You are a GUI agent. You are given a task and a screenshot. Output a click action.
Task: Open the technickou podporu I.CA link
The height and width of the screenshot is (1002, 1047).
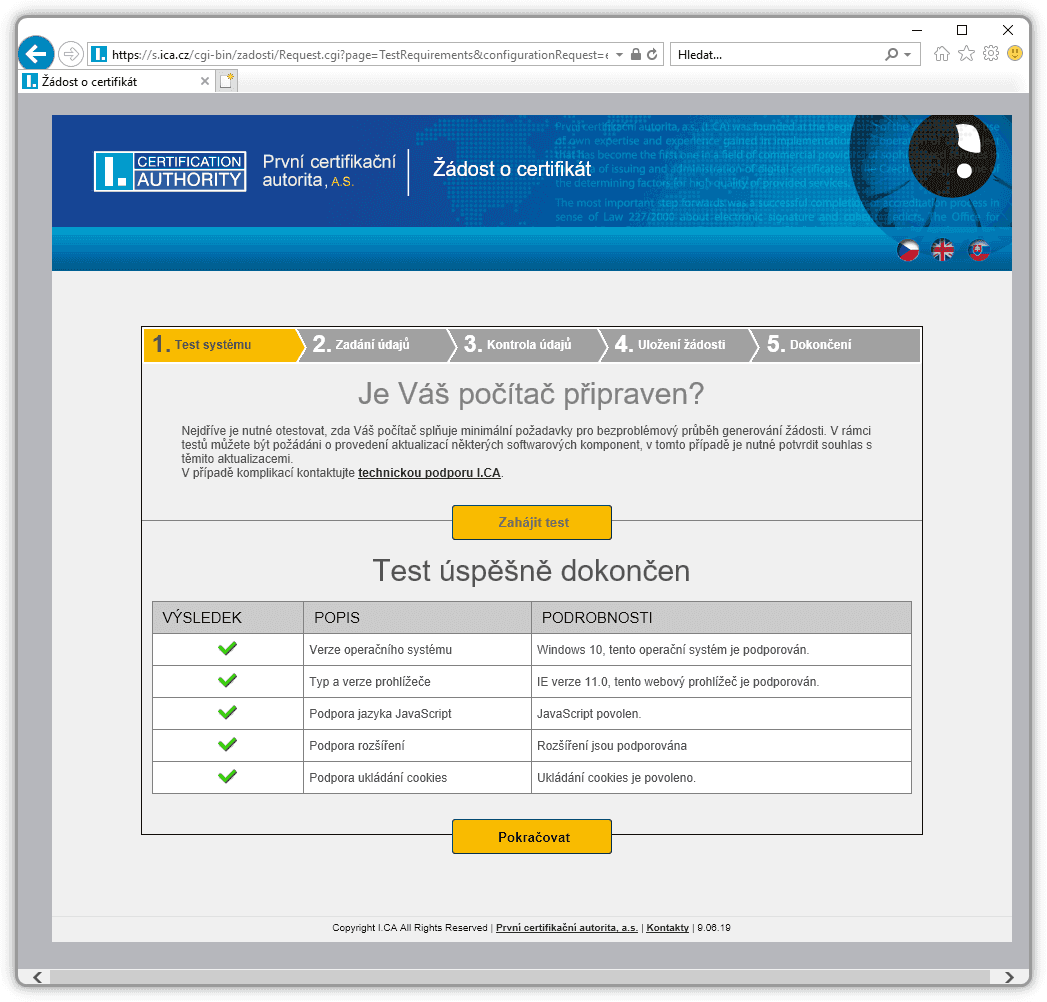pos(429,473)
